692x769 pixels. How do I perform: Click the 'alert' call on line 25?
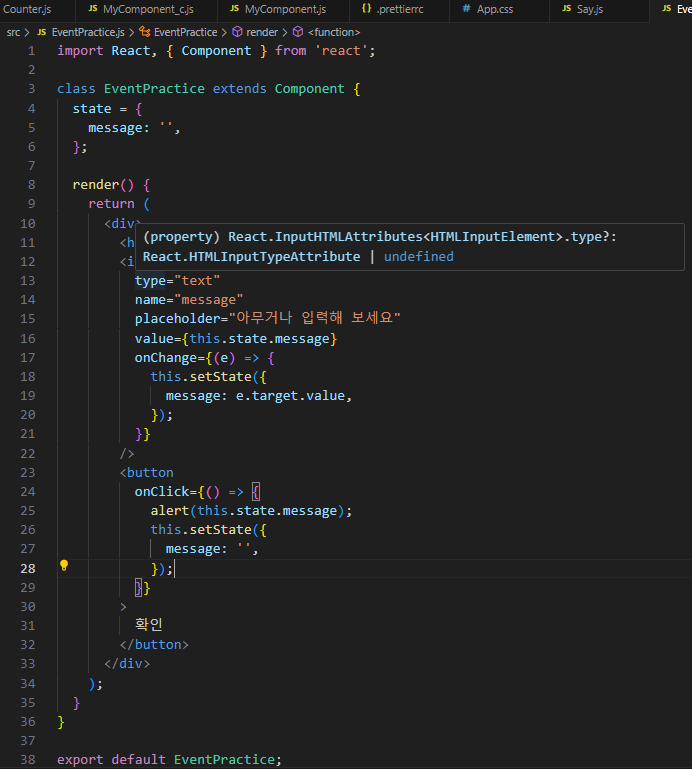tap(170, 511)
